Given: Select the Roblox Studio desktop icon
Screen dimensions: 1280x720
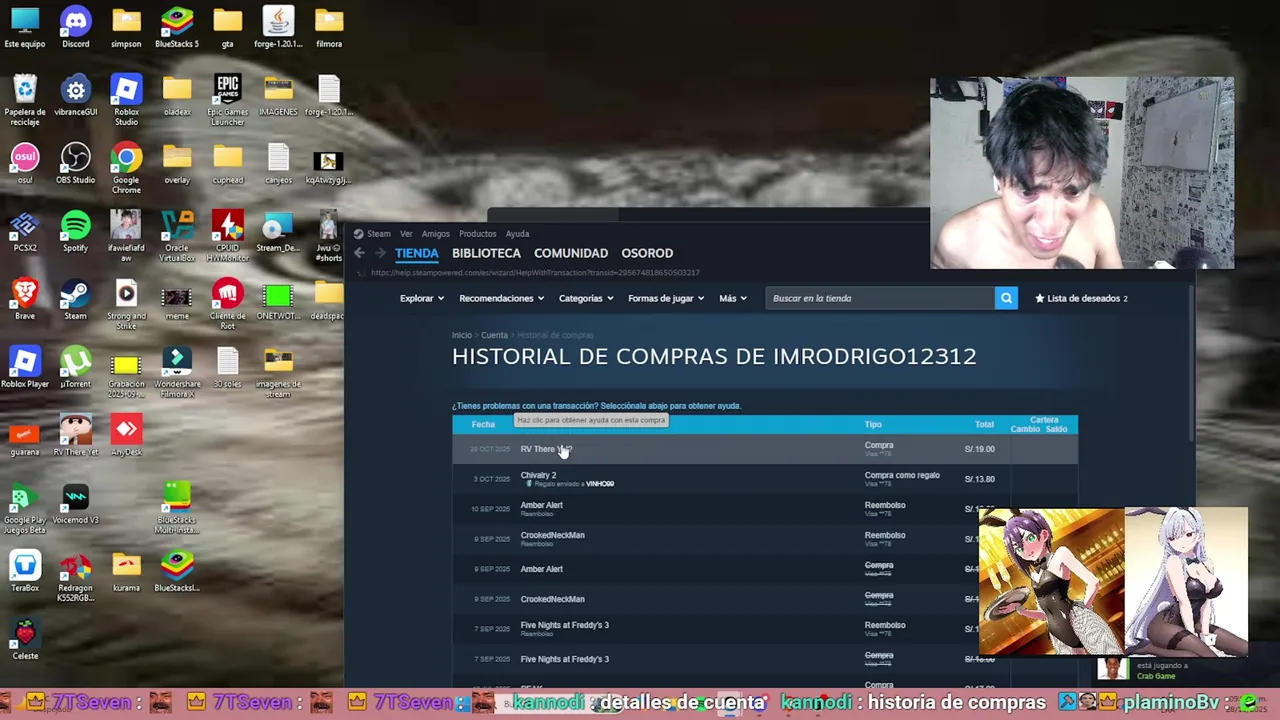Looking at the screenshot, I should point(126,100).
